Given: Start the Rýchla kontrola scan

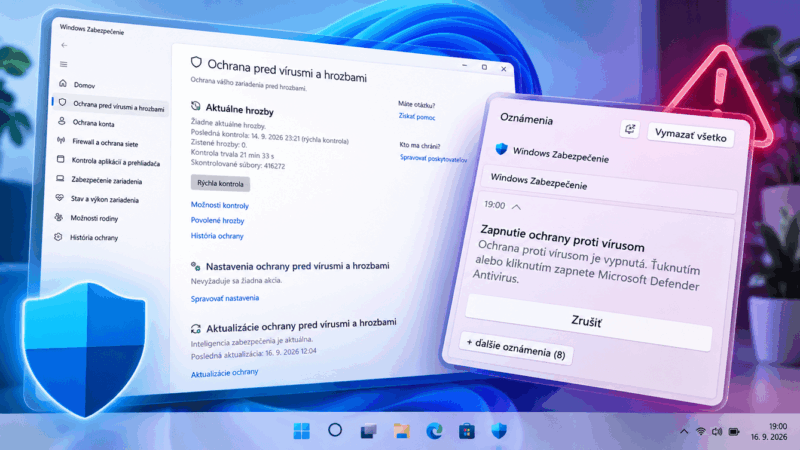Looking at the screenshot, I should (220, 183).
